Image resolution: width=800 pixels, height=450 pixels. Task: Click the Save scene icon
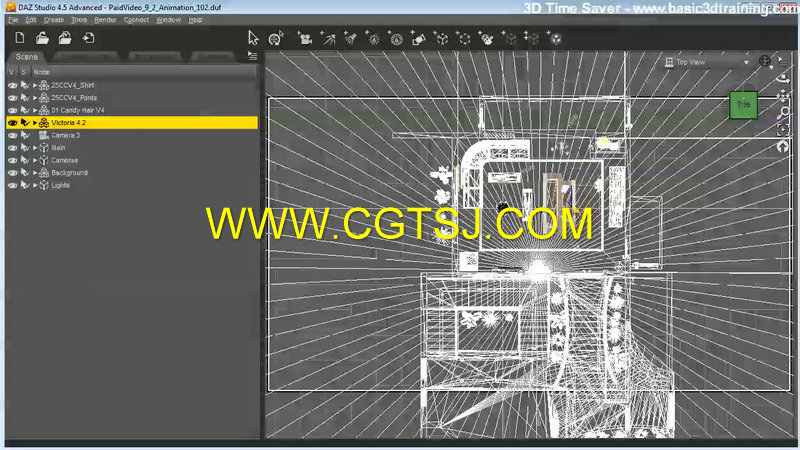tap(65, 38)
